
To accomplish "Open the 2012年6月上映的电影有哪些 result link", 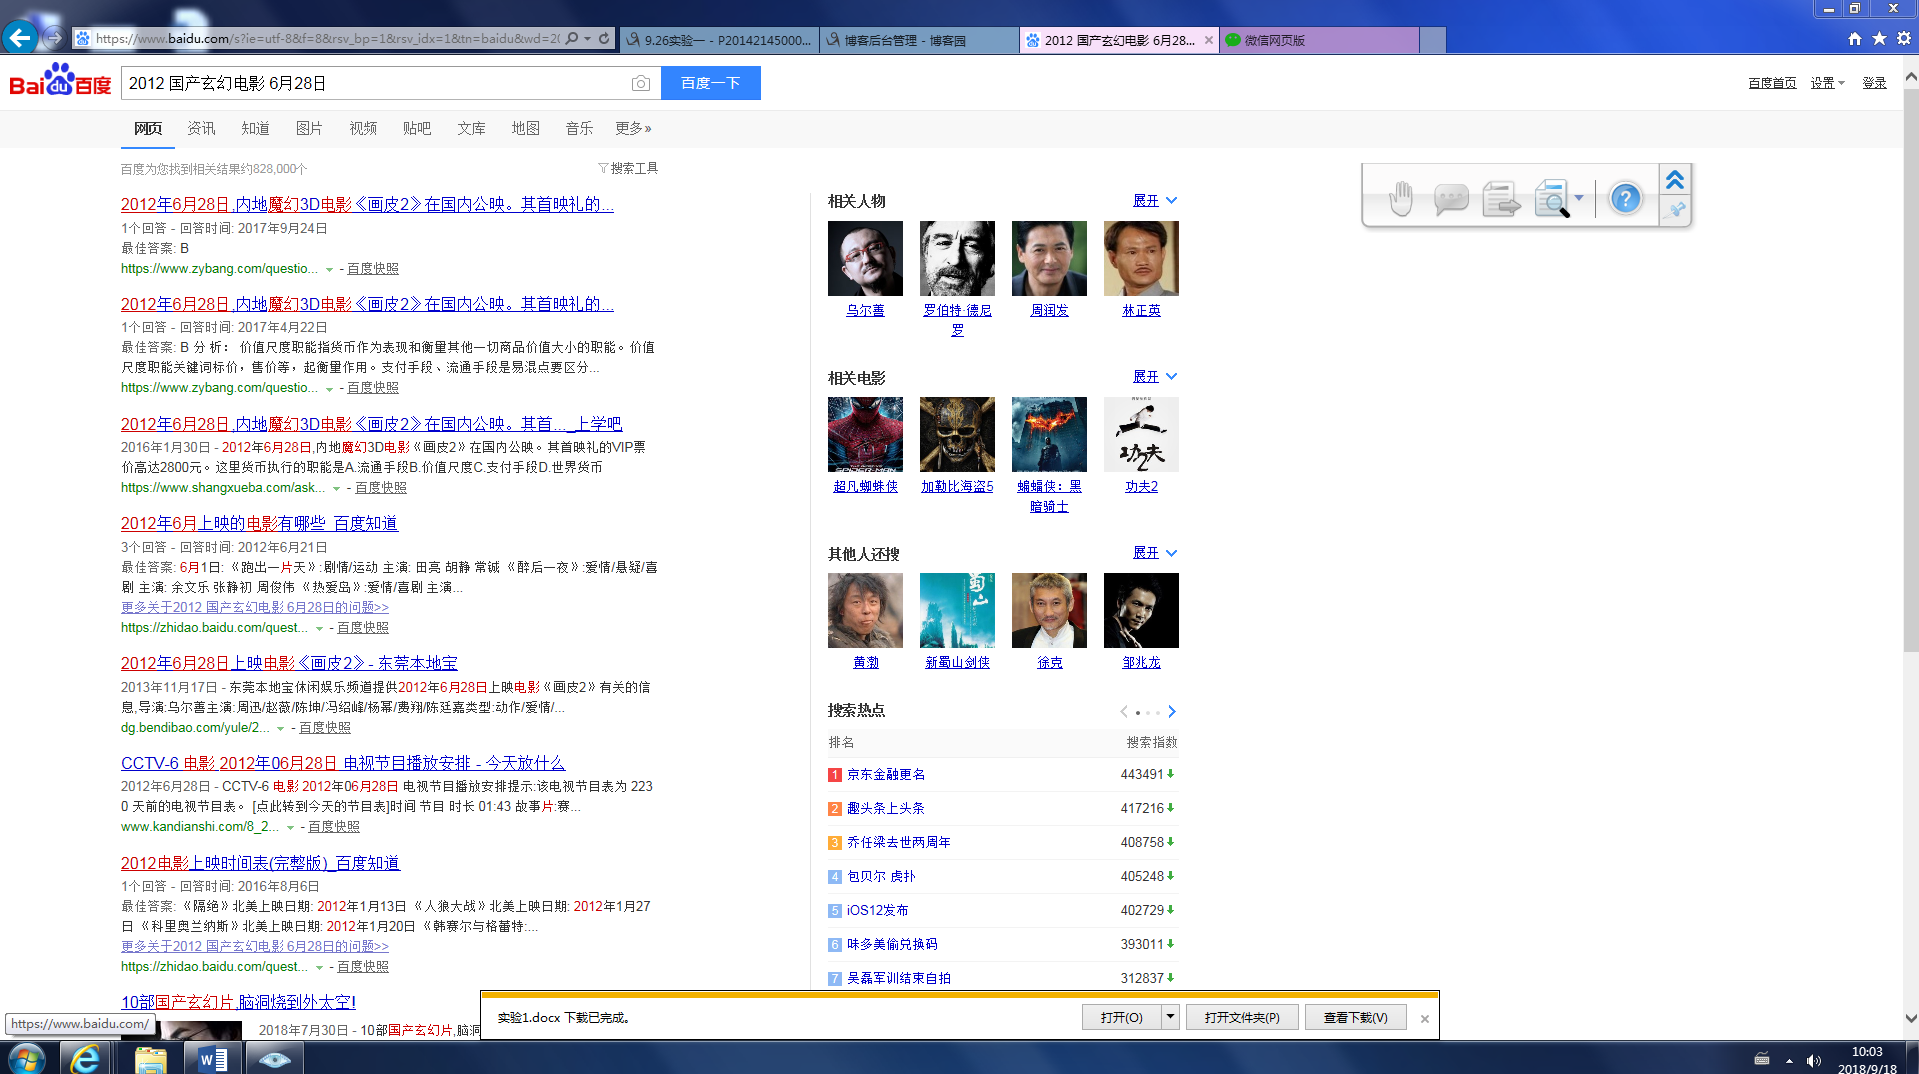I will click(x=259, y=523).
